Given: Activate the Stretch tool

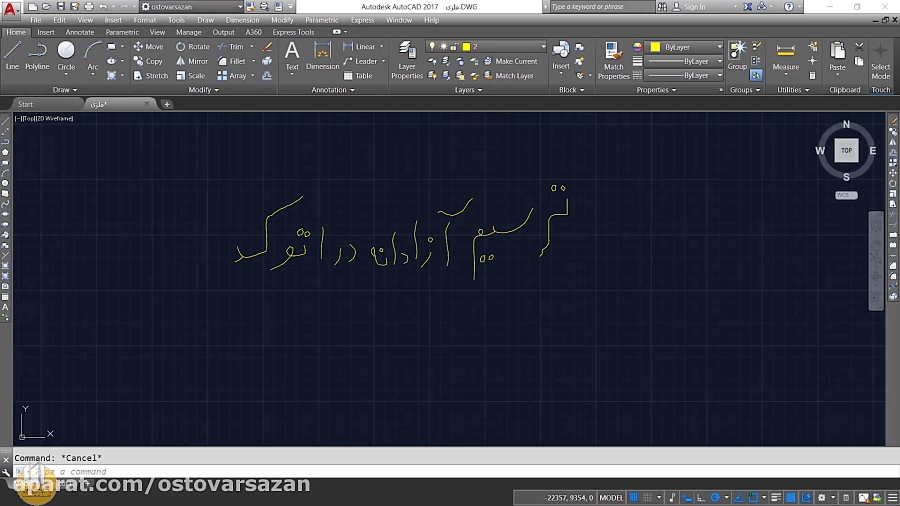Looking at the screenshot, I should 150,75.
